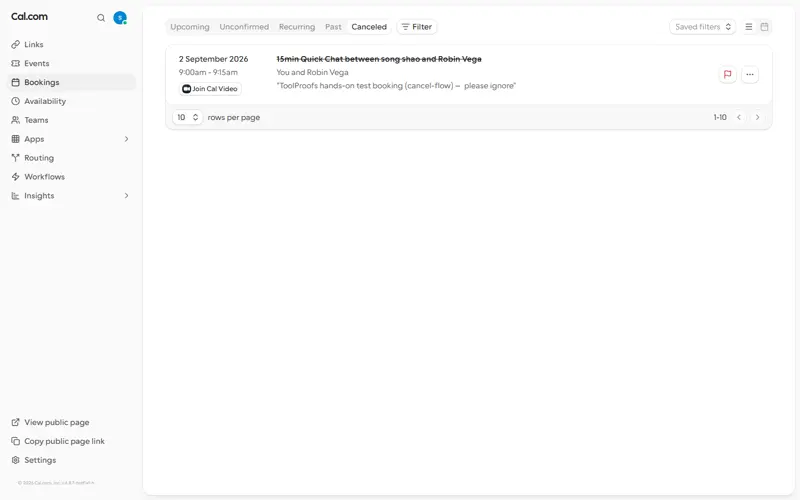Open Settings in the sidebar
The image size is (800, 500).
click(72, 460)
